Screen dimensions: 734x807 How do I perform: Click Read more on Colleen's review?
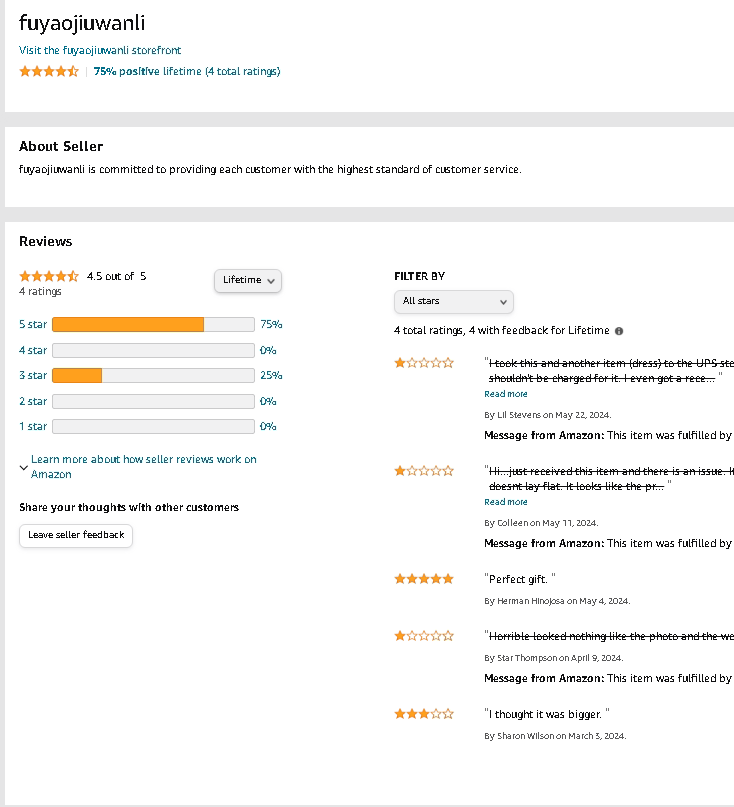pos(506,502)
